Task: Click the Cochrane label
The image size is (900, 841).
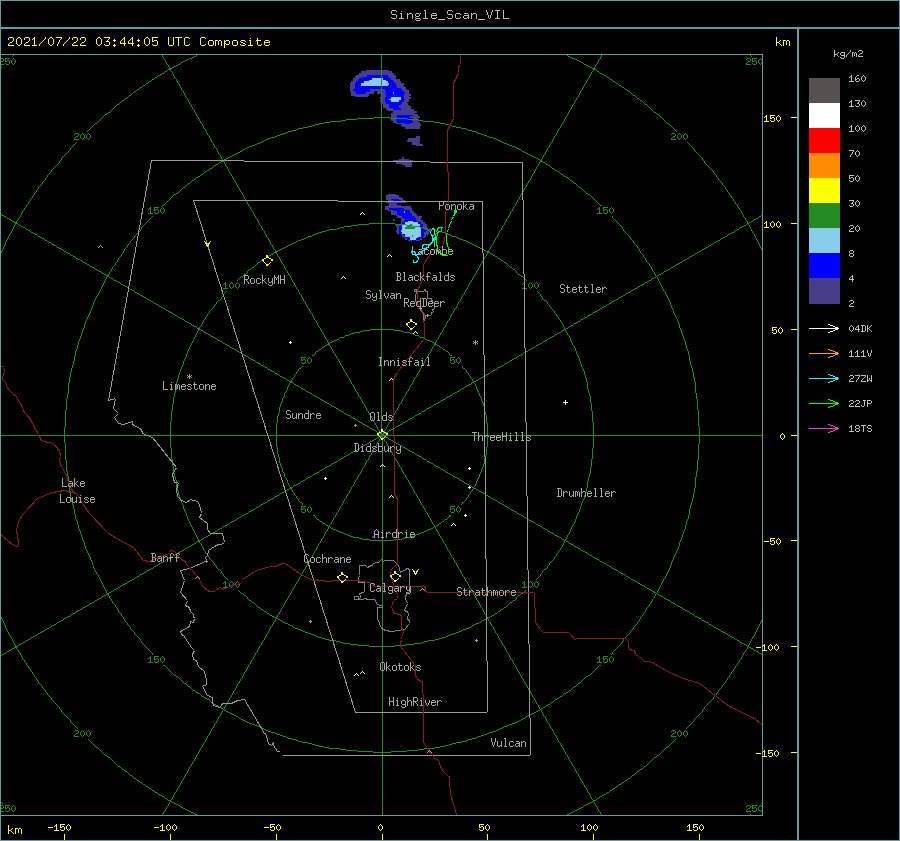Action: [x=327, y=559]
